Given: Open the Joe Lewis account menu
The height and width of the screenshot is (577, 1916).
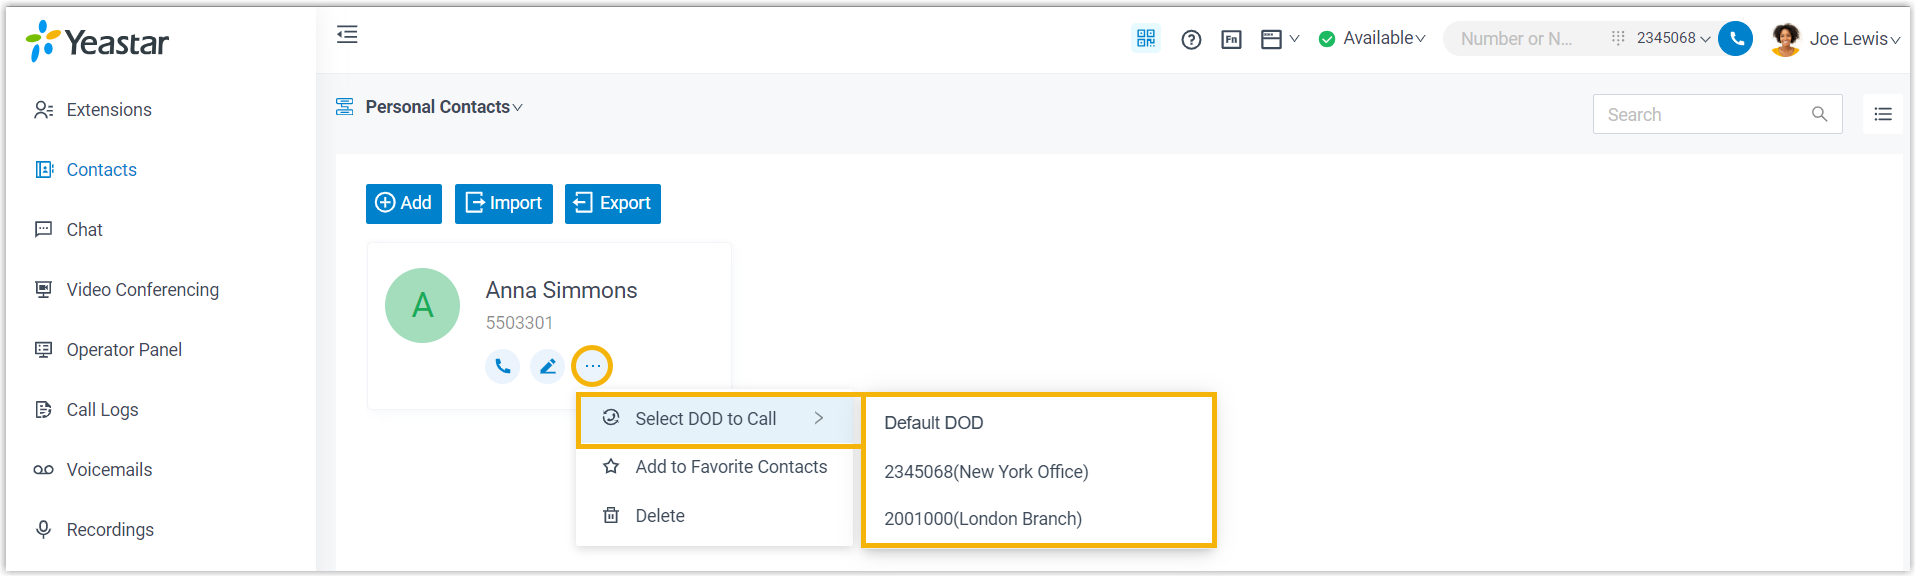Looking at the screenshot, I should tap(1854, 39).
